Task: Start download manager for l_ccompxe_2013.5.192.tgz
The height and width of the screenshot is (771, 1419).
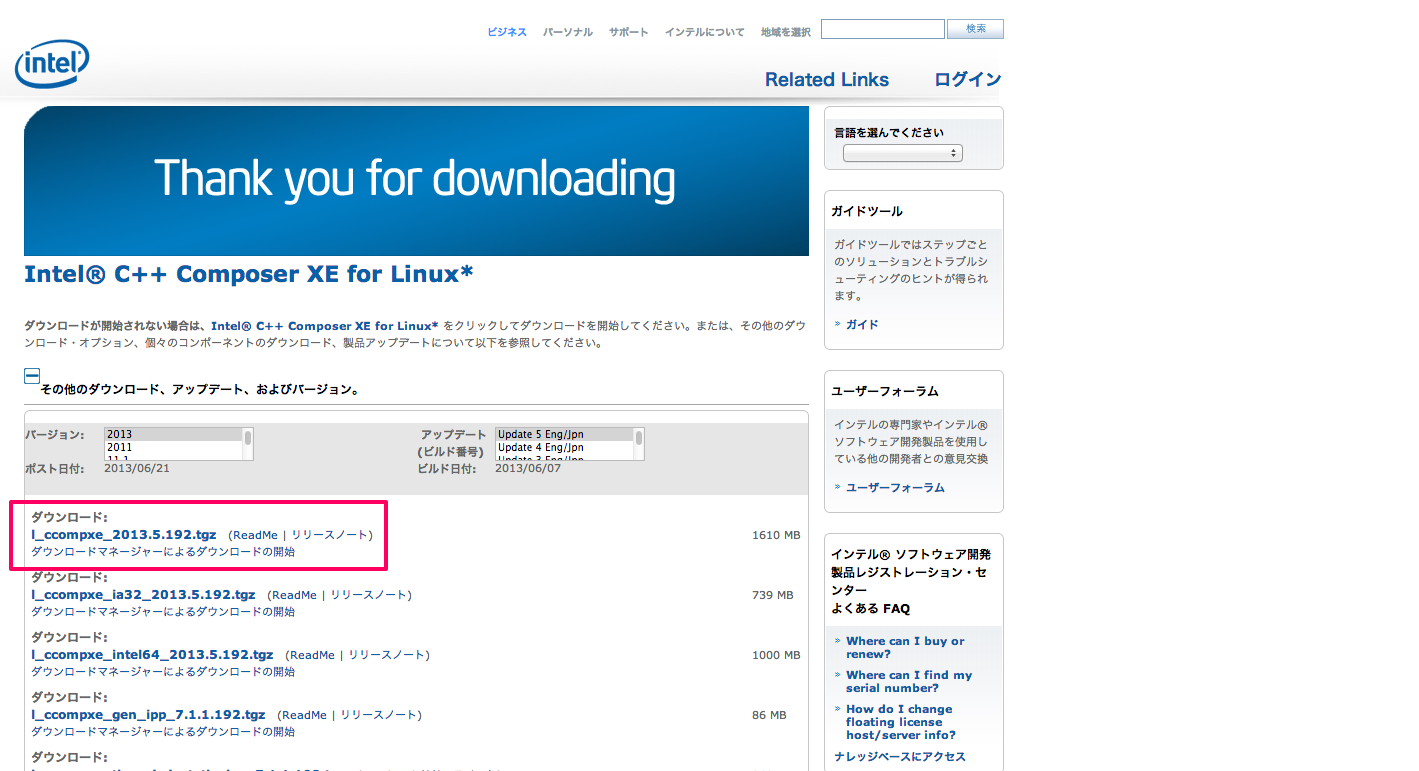Action: pyautogui.click(x=163, y=552)
